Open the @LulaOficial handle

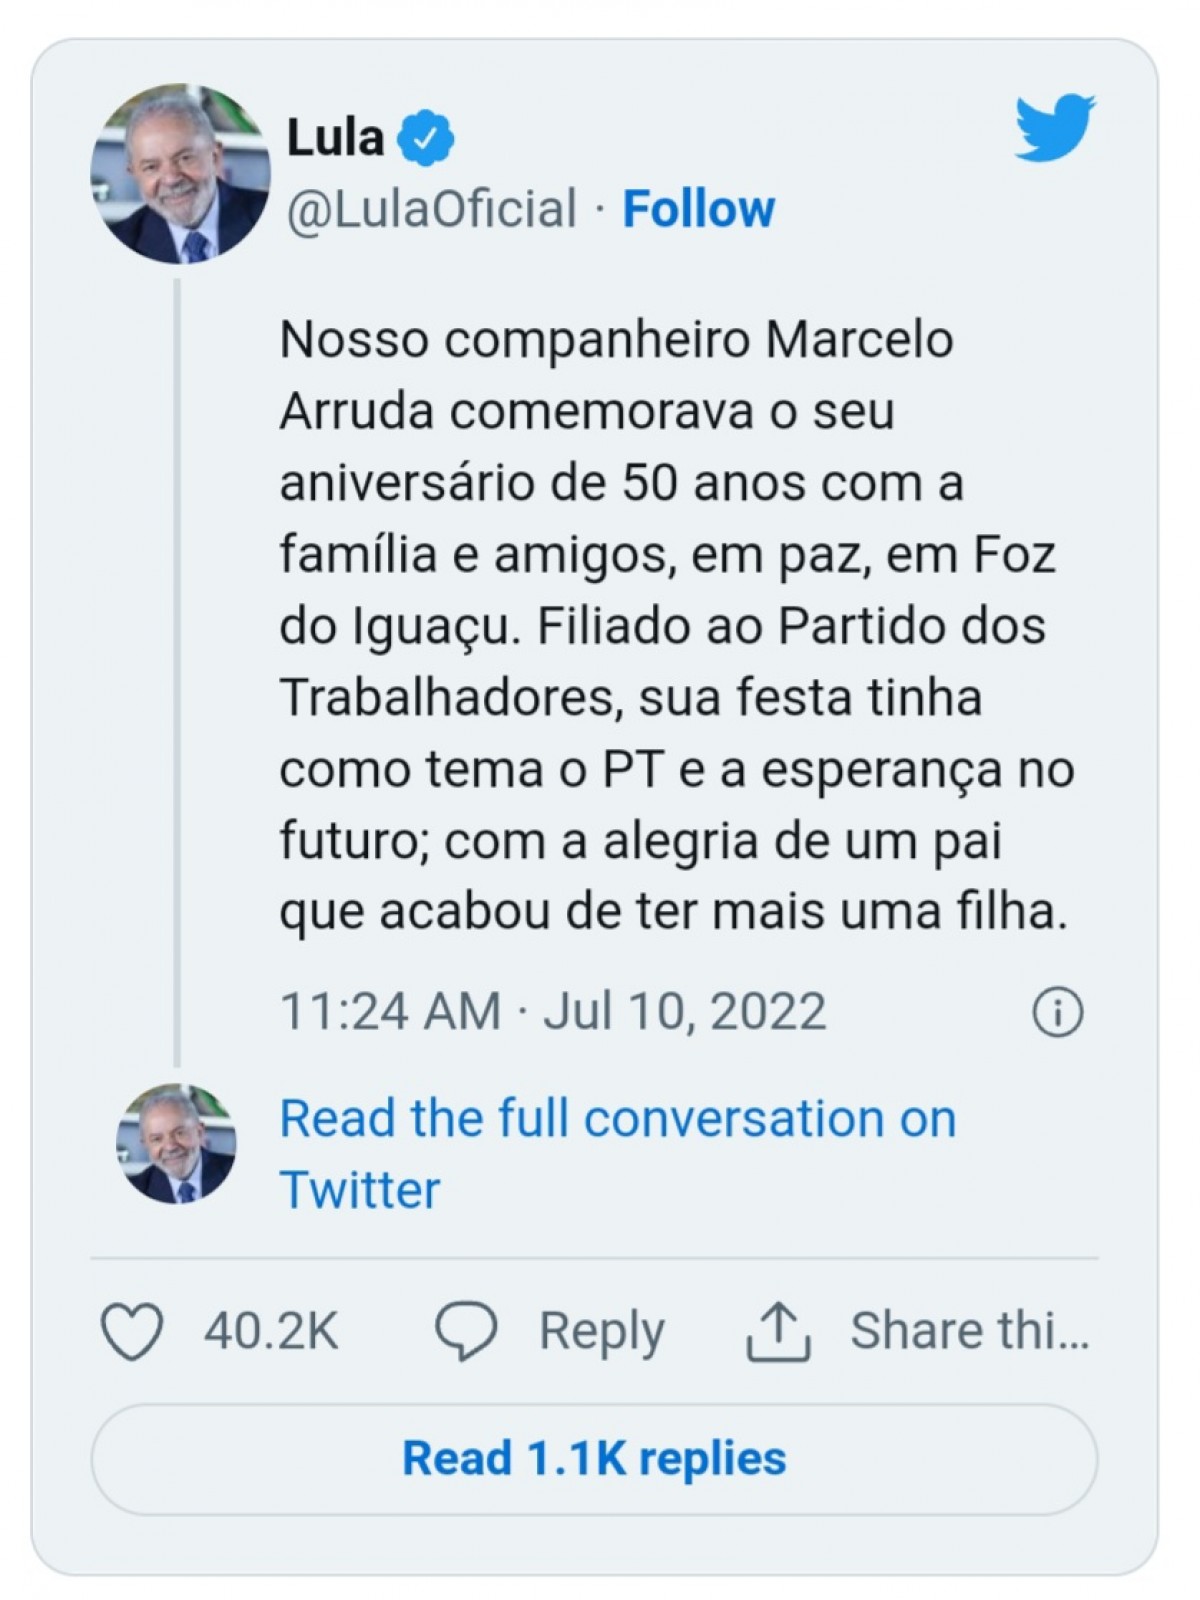tap(432, 209)
